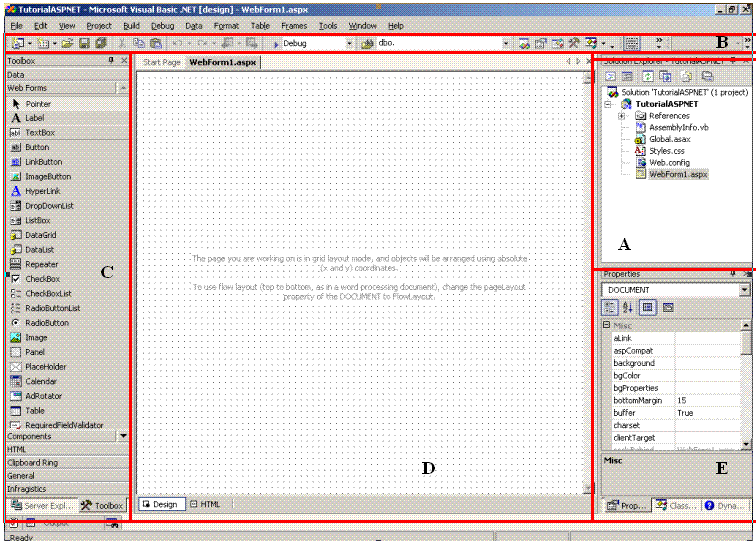Select the Button control in Toolbox
The image size is (756, 541).
pos(68,147)
